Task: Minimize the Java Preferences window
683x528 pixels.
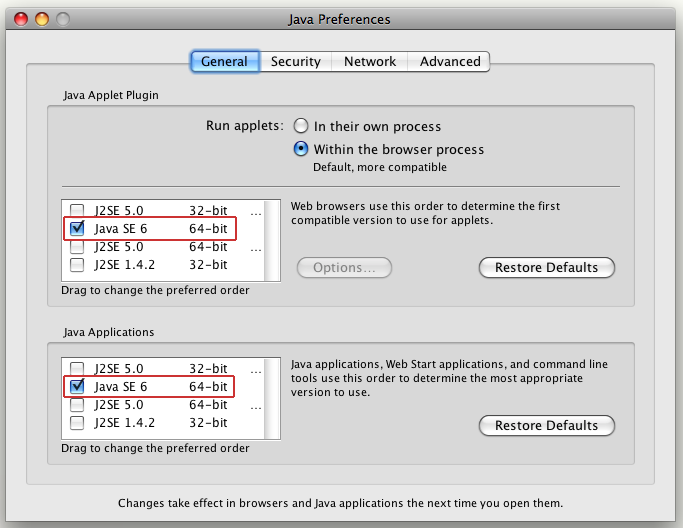Action: (42, 19)
